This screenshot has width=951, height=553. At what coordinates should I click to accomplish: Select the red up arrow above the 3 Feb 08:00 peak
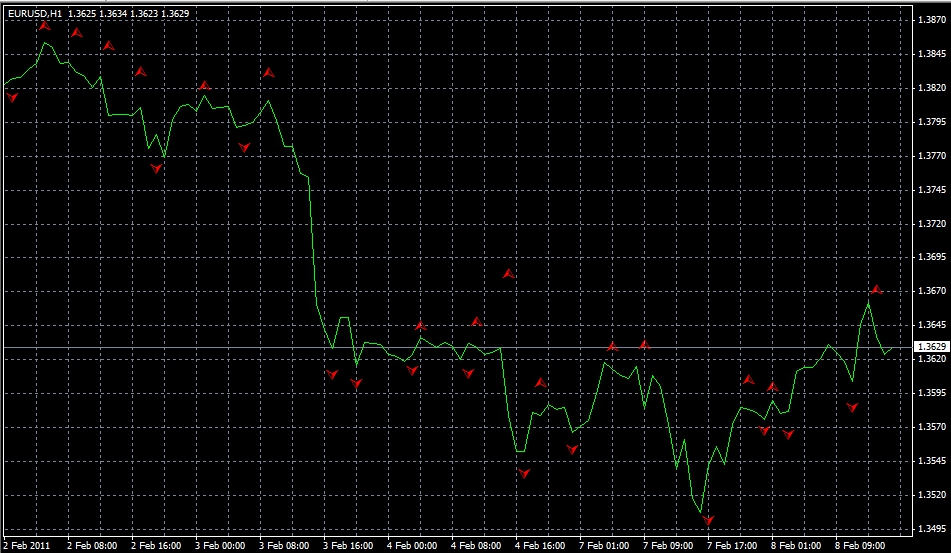268,73
